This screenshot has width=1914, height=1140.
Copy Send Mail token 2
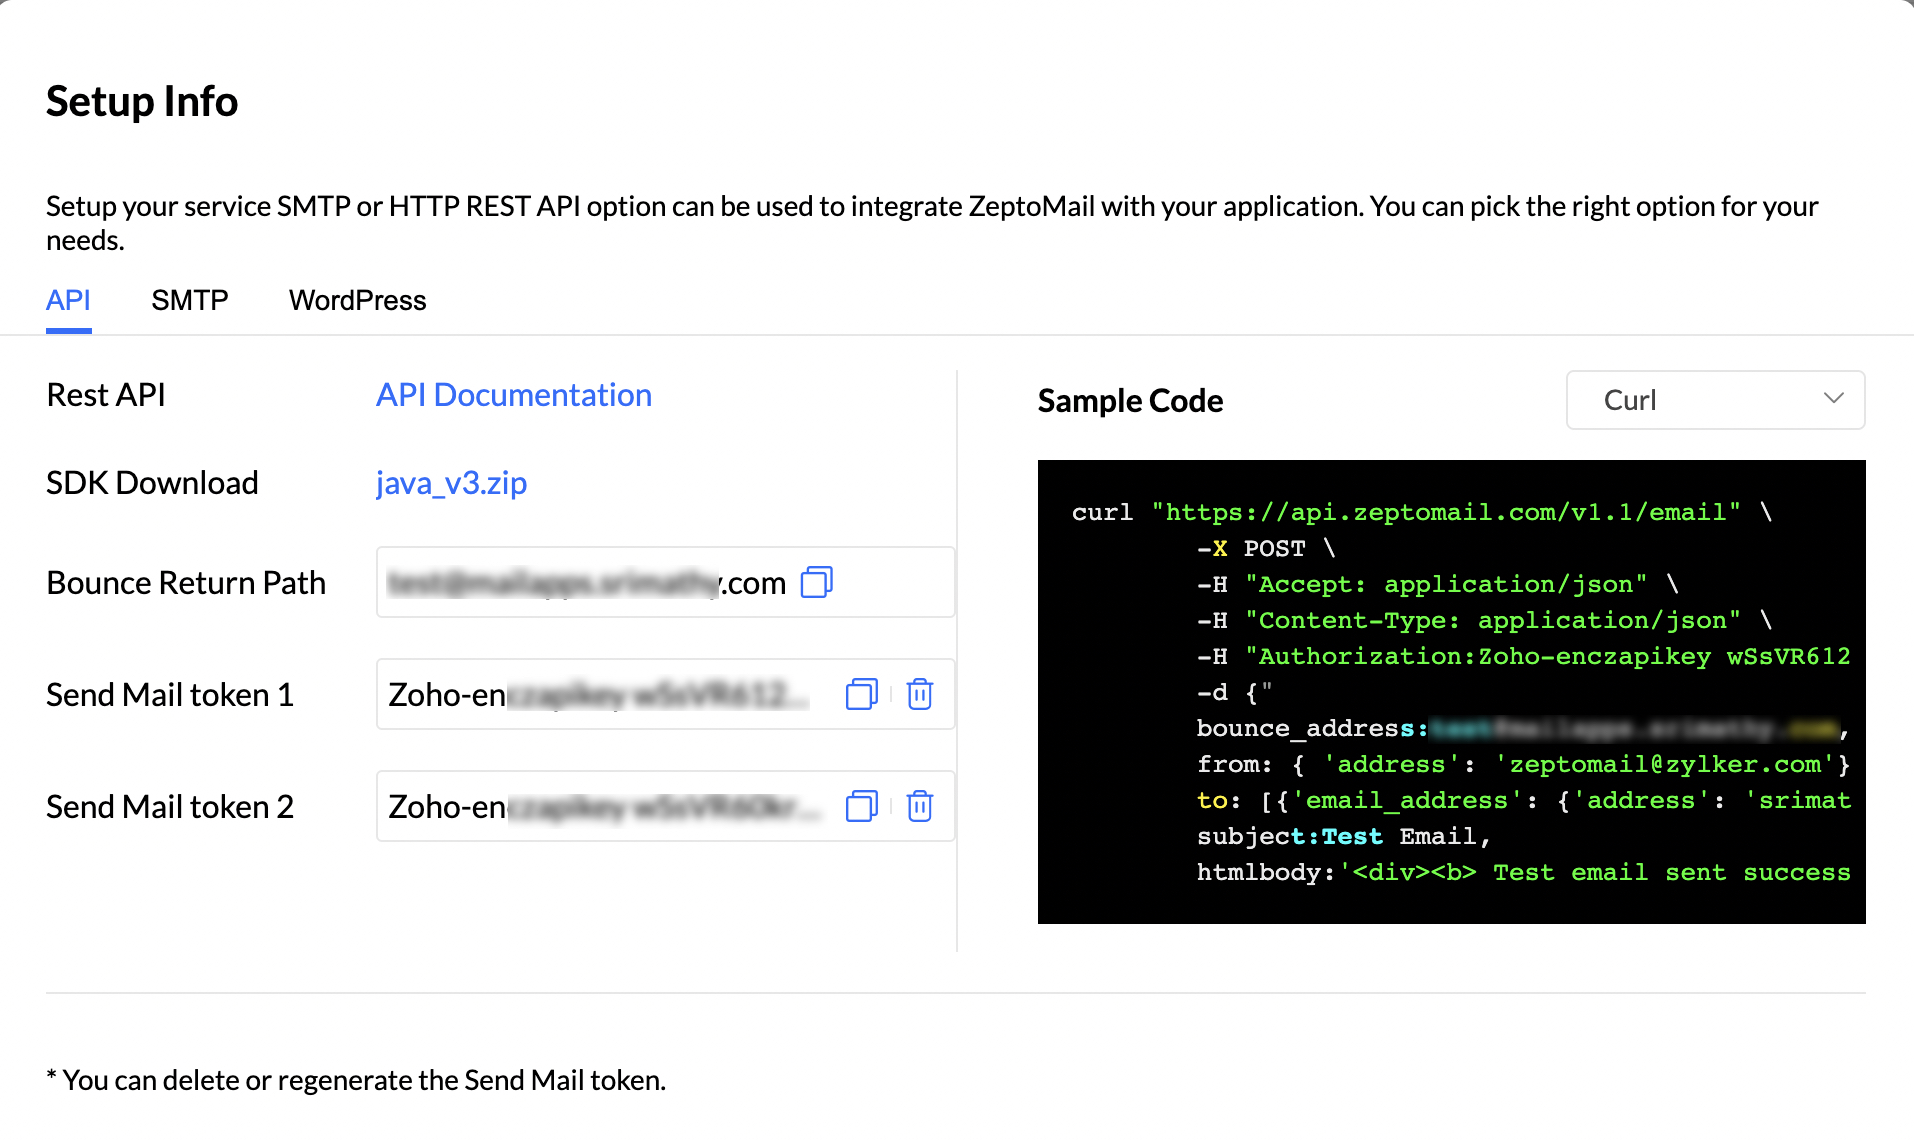861,806
